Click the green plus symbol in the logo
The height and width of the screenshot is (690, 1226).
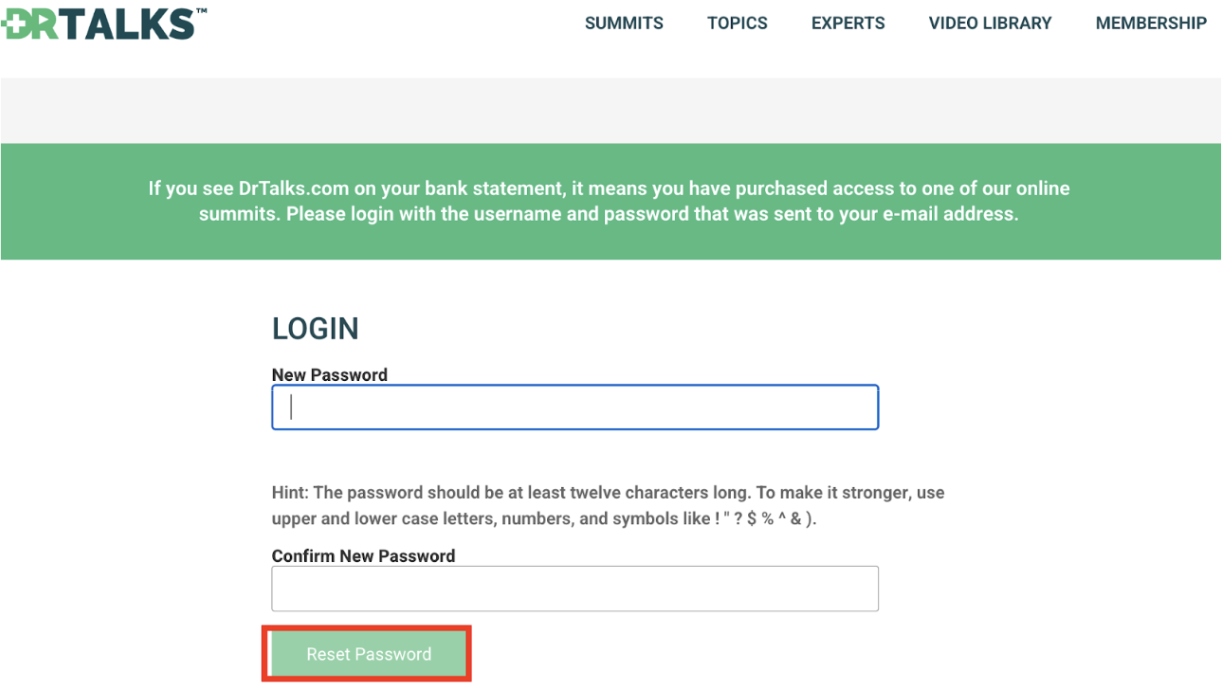(15, 23)
